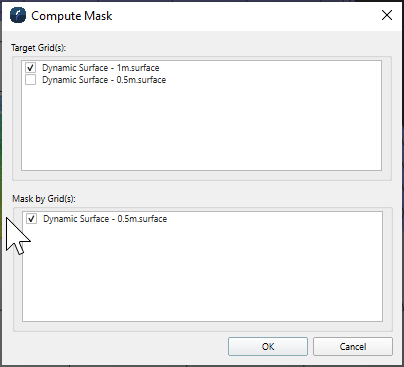Click the Target Grid(s): label

point(38,48)
